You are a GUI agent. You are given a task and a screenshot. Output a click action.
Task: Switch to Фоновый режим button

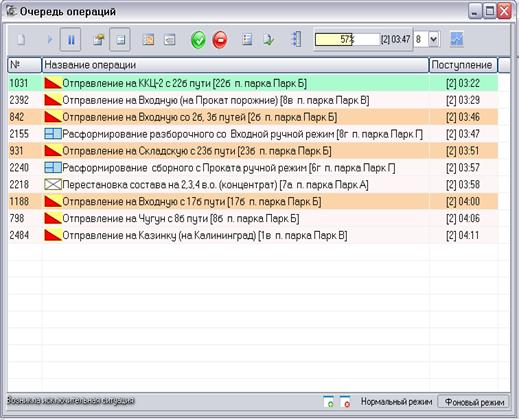(474, 402)
